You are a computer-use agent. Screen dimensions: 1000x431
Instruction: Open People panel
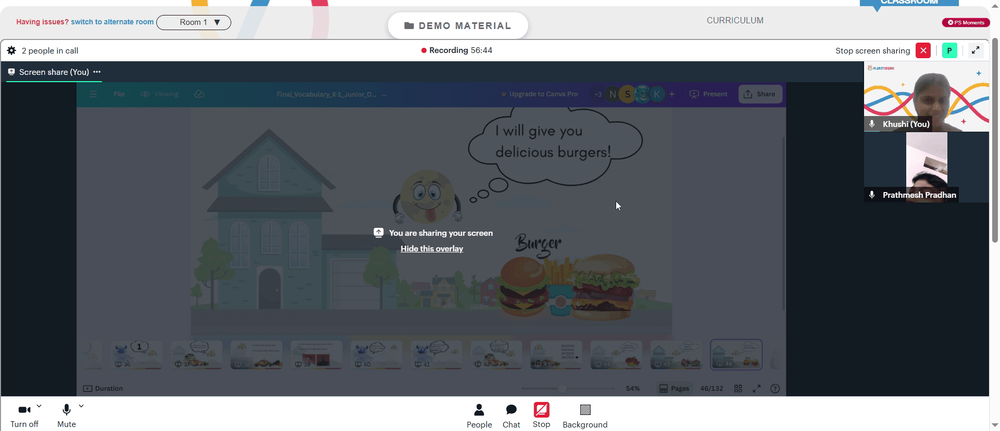point(479,416)
